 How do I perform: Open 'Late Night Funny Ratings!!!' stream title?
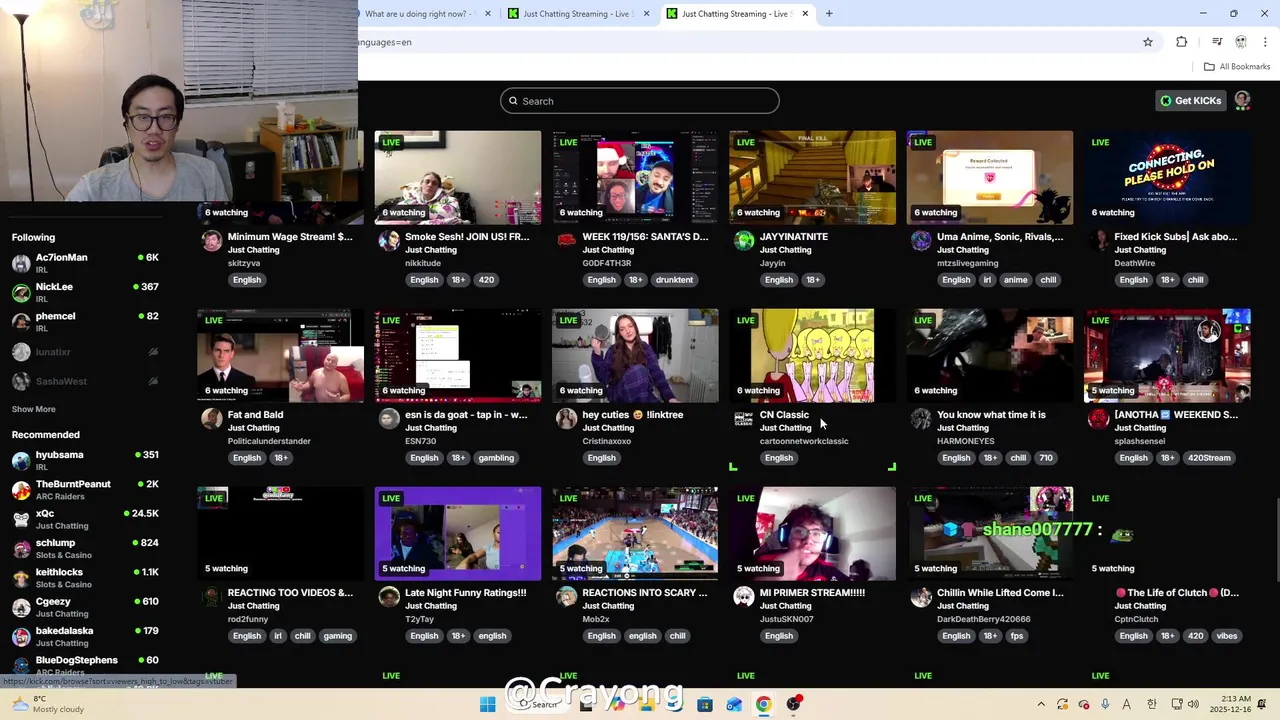465,593
